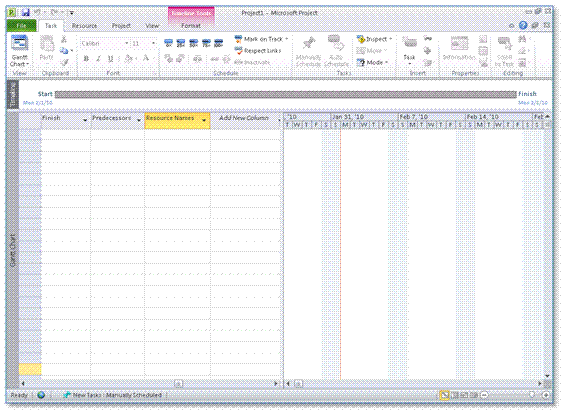This screenshot has height=414, width=564.
Task: Click the Insert Summary icon
Action: (428, 38)
